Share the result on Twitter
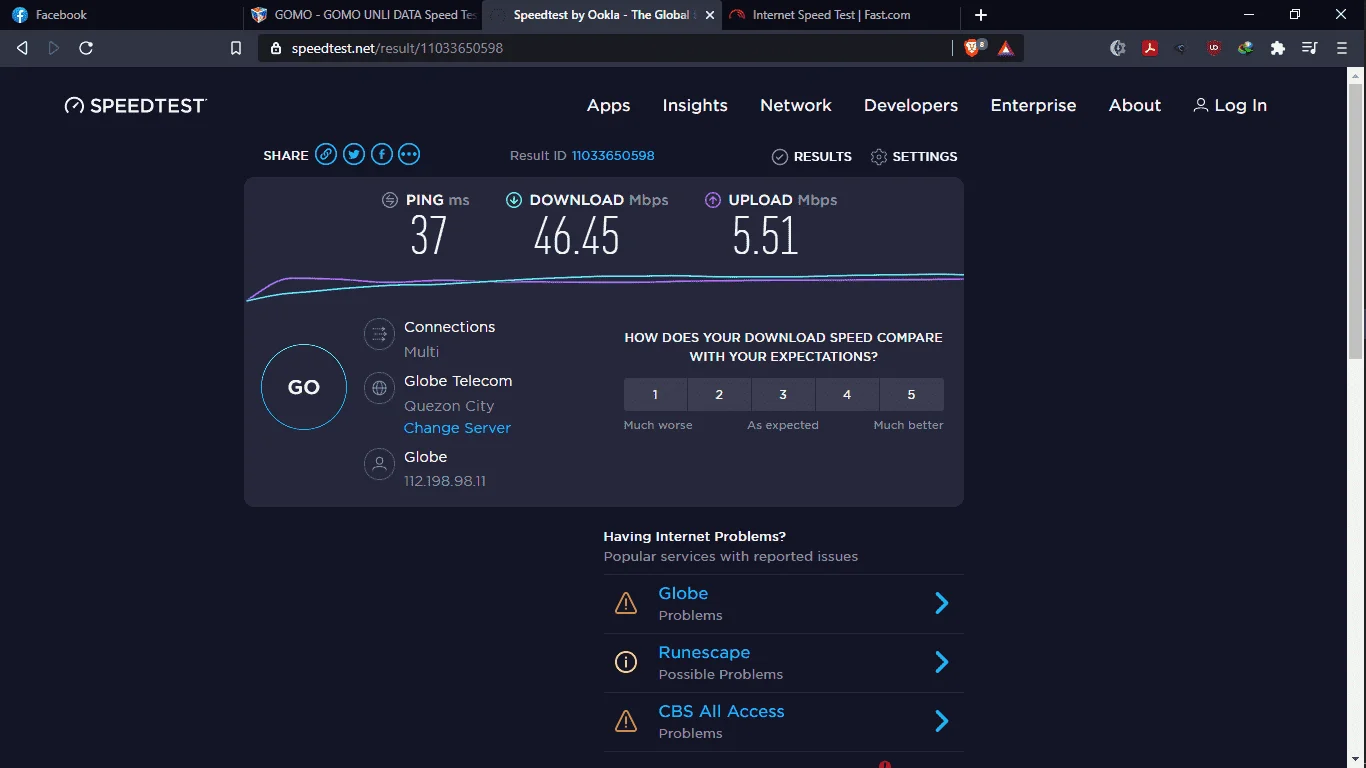Screen dimensions: 1366x768 click(354, 155)
